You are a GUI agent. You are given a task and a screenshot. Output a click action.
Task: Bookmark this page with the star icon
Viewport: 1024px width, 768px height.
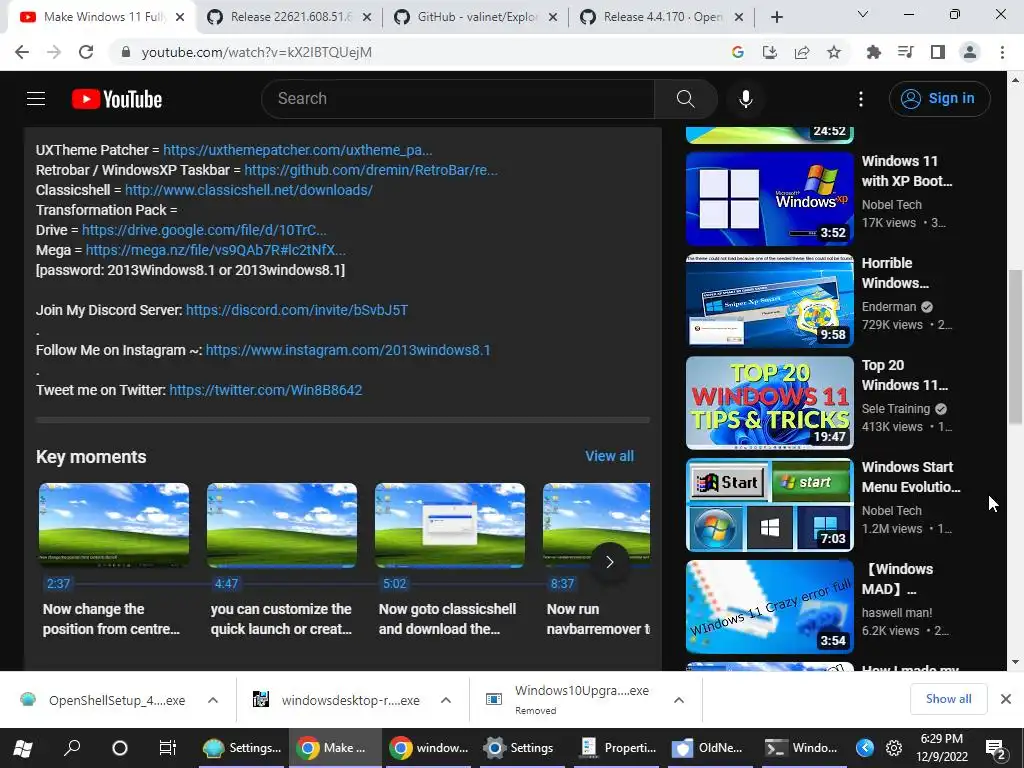[834, 52]
